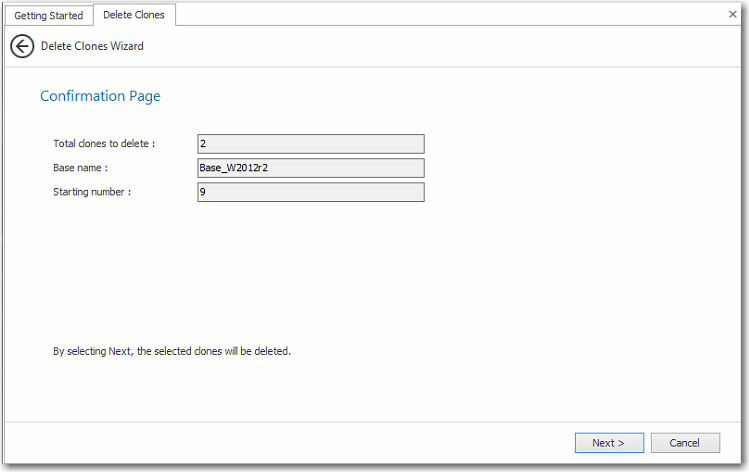Click the Confirmation Page heading
This screenshot has width=749, height=472.
100,97
